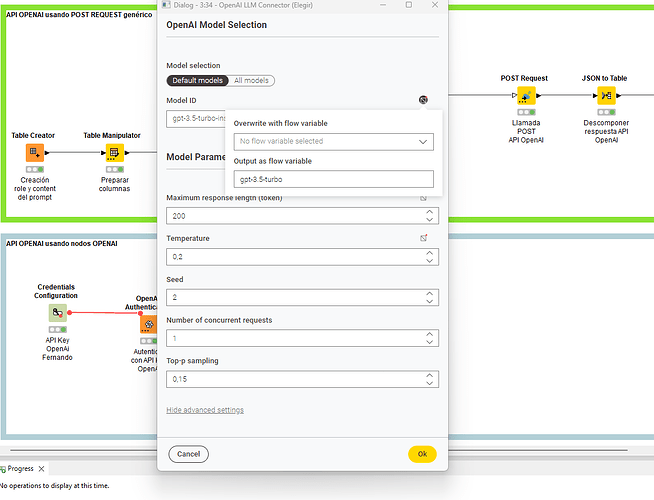Increase the Temperature value
Image resolution: width=654 pixels, height=500 pixels.
(x=430, y=253)
